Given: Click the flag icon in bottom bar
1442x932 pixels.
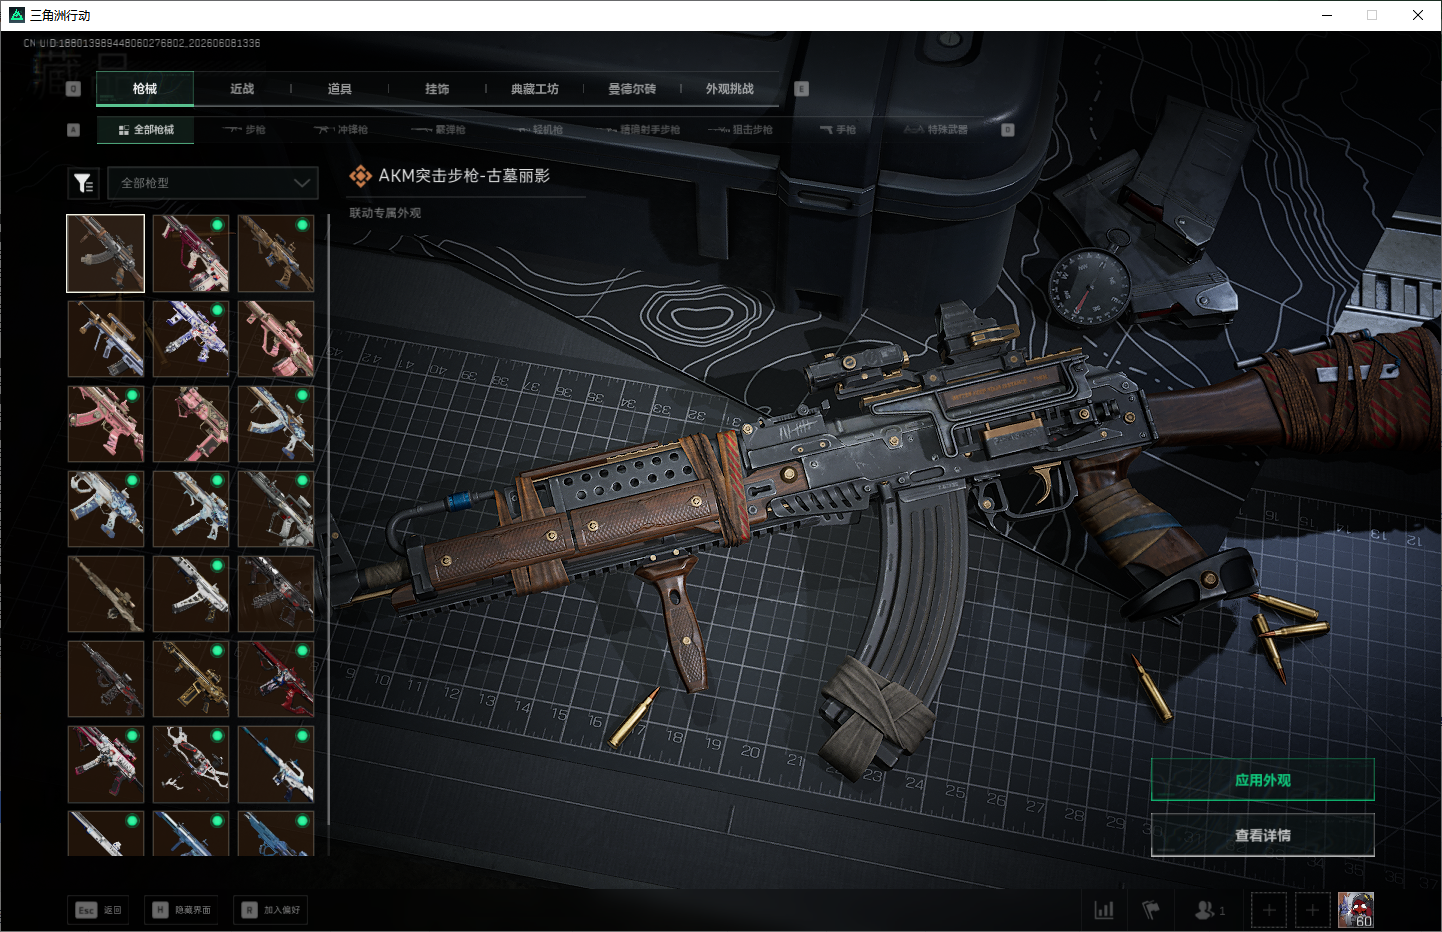Looking at the screenshot, I should pyautogui.click(x=1151, y=910).
